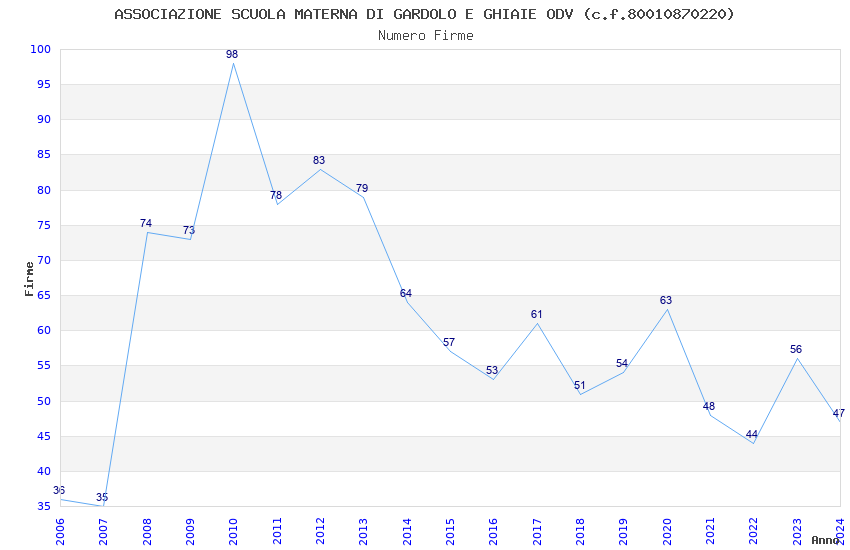The width and height of the screenshot is (850, 550).
Task: Select the data point labeled 53
Action: (492, 371)
